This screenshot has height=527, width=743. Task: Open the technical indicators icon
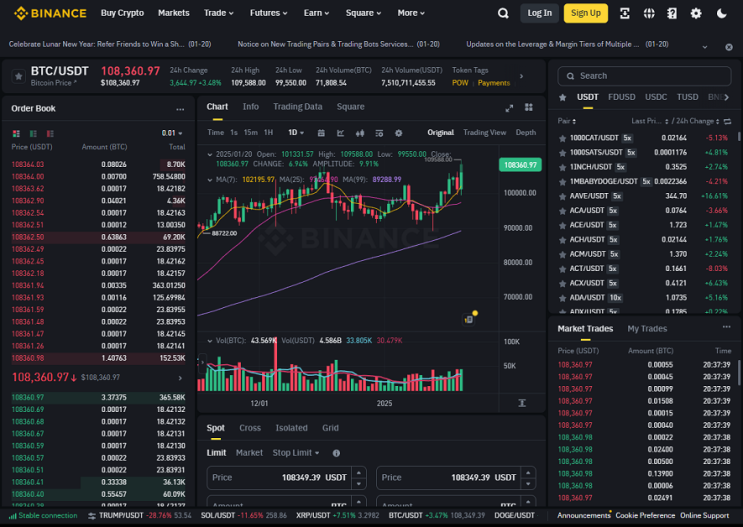pos(379,133)
